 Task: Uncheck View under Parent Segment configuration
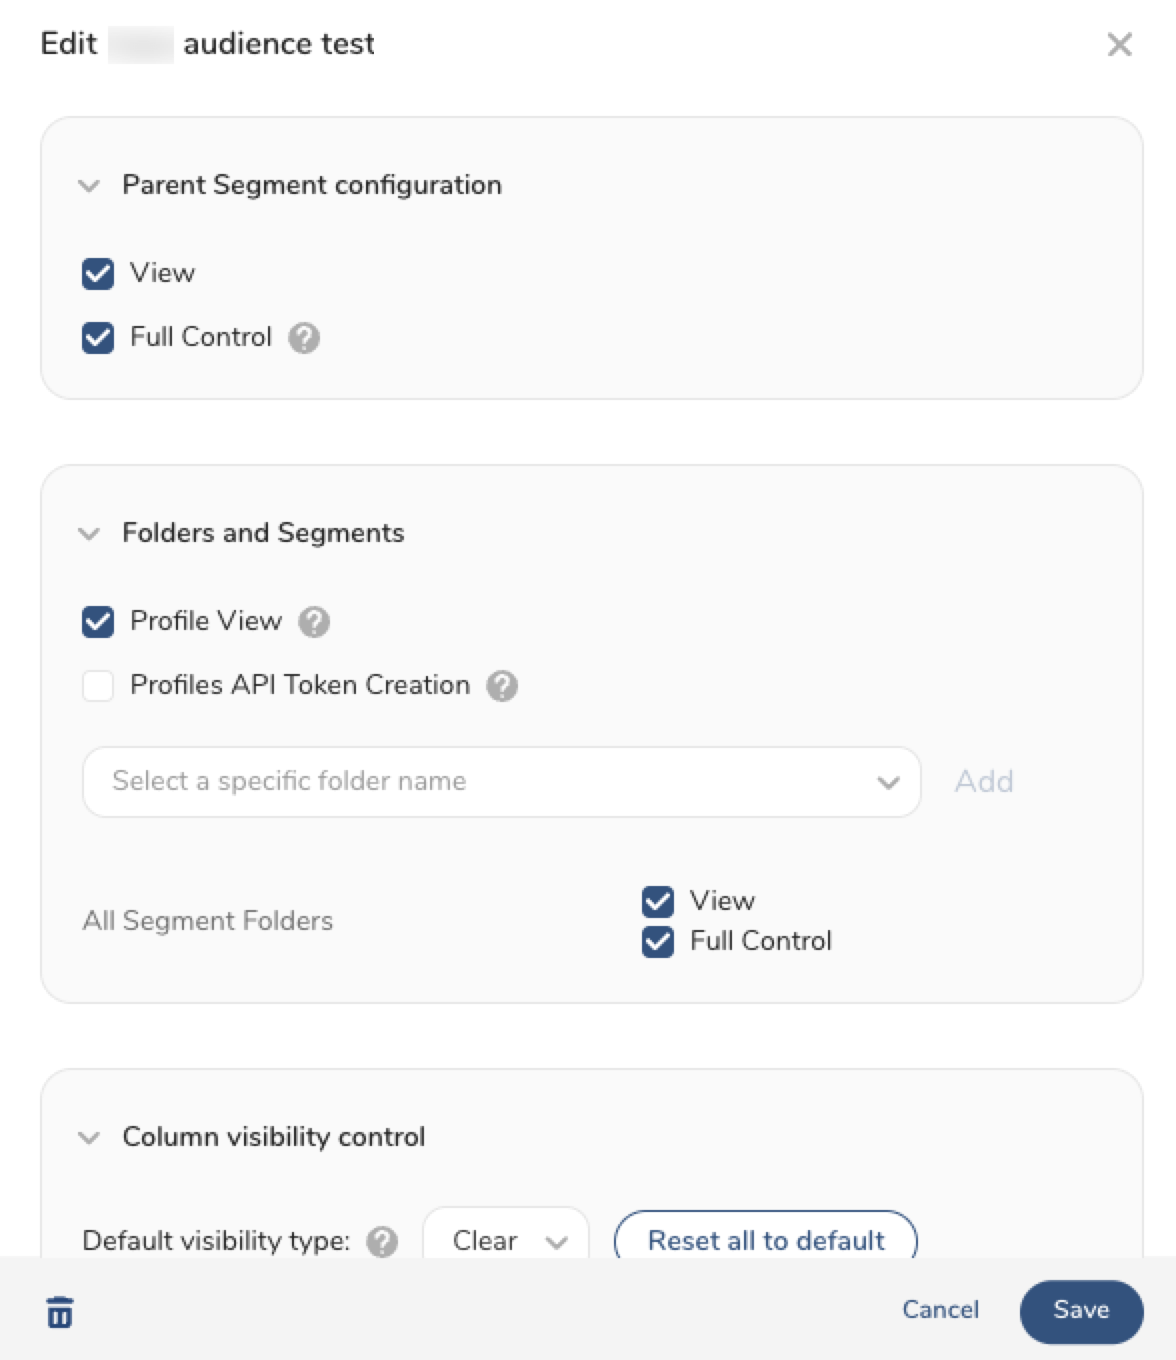[x=98, y=274]
